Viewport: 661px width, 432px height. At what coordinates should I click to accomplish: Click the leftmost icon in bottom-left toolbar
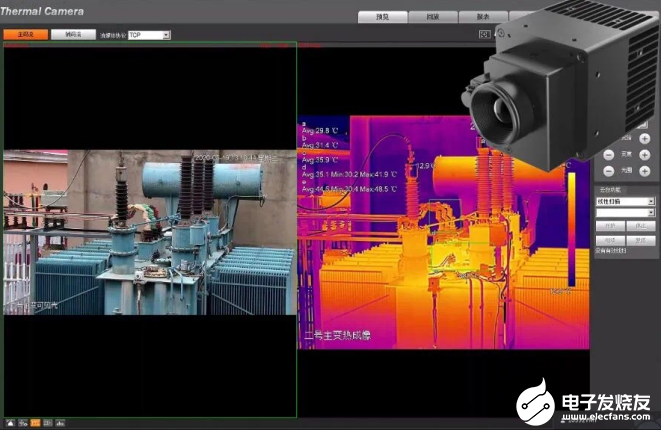10,423
